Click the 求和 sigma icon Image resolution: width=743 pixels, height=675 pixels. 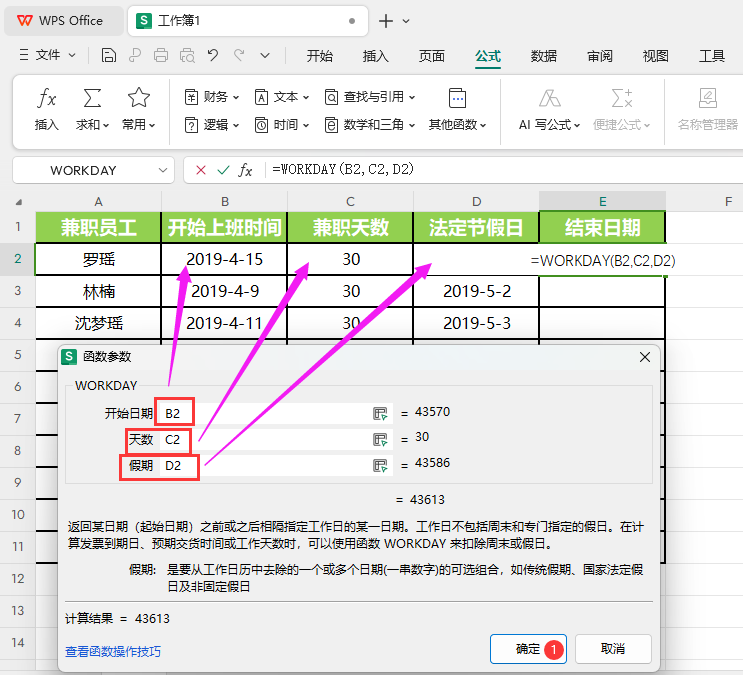pos(92,99)
